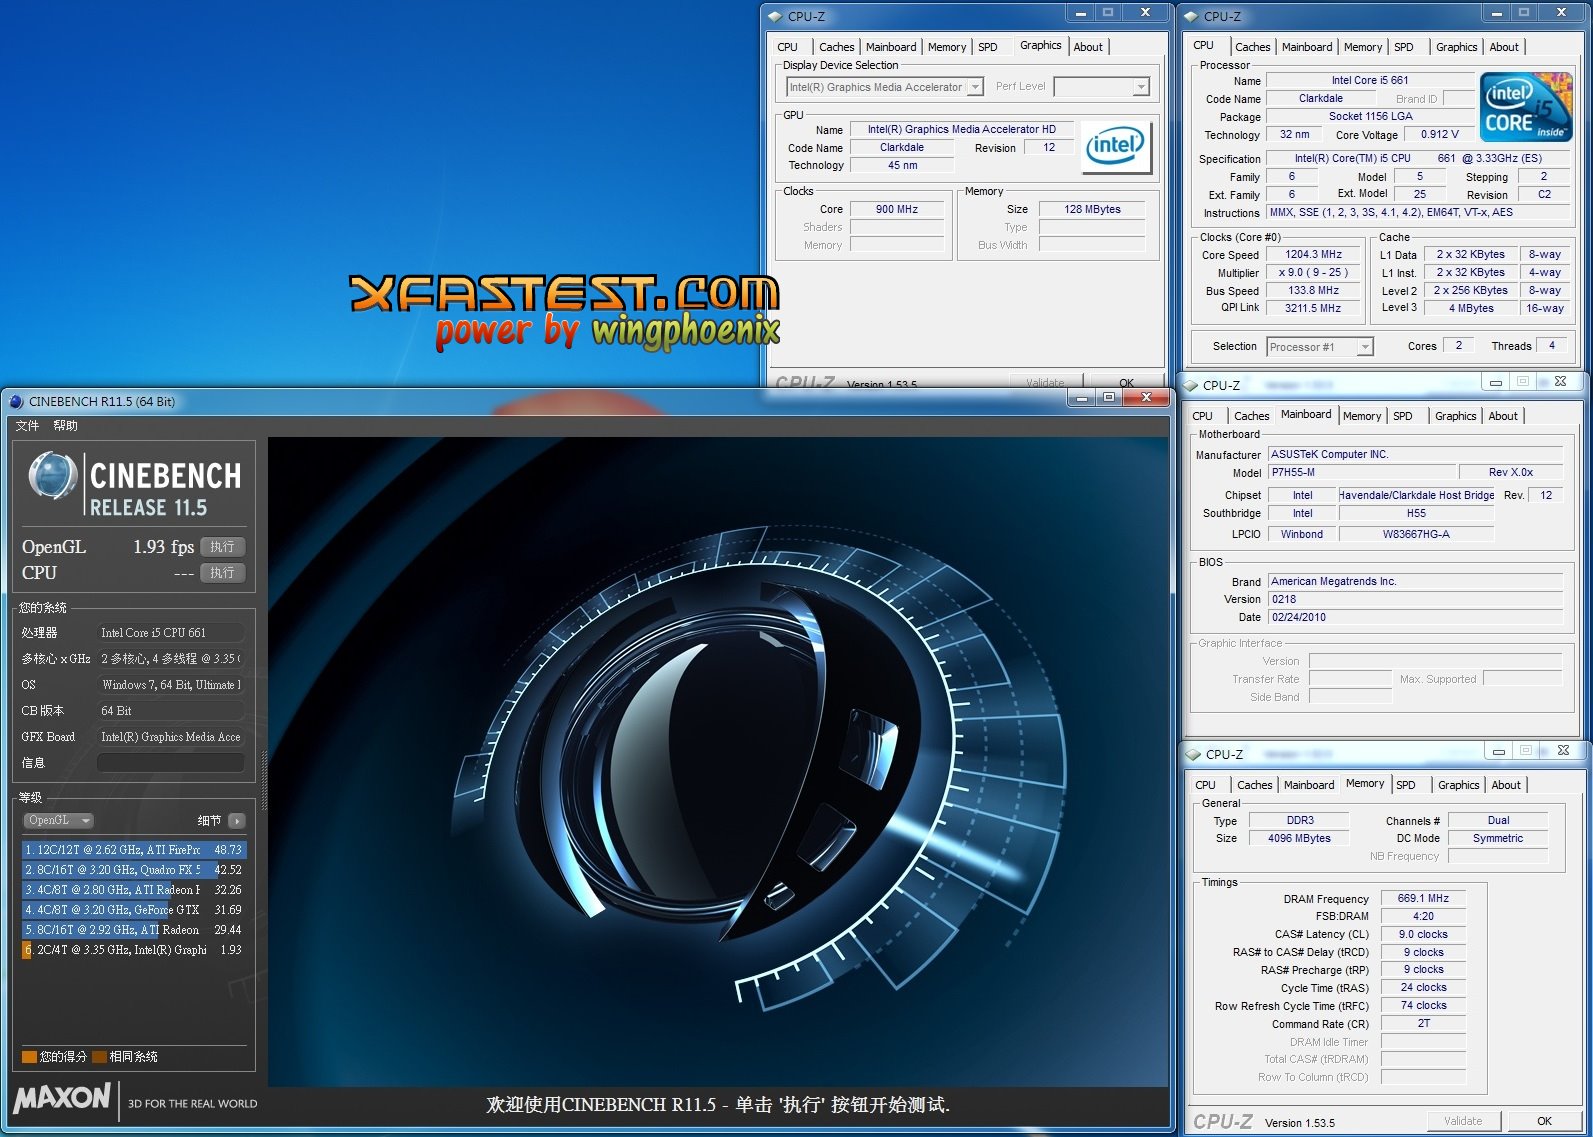The width and height of the screenshot is (1593, 1137).
Task: Switch to CPU tab in CPU-Z Mainboard window
Action: pos(1202,416)
